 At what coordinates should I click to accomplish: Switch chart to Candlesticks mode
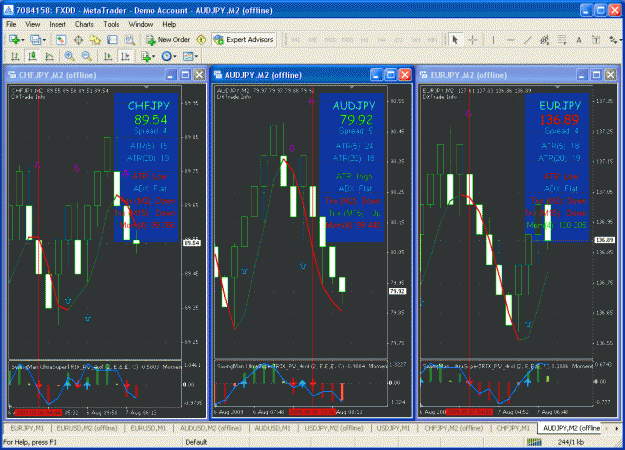[x=32, y=56]
